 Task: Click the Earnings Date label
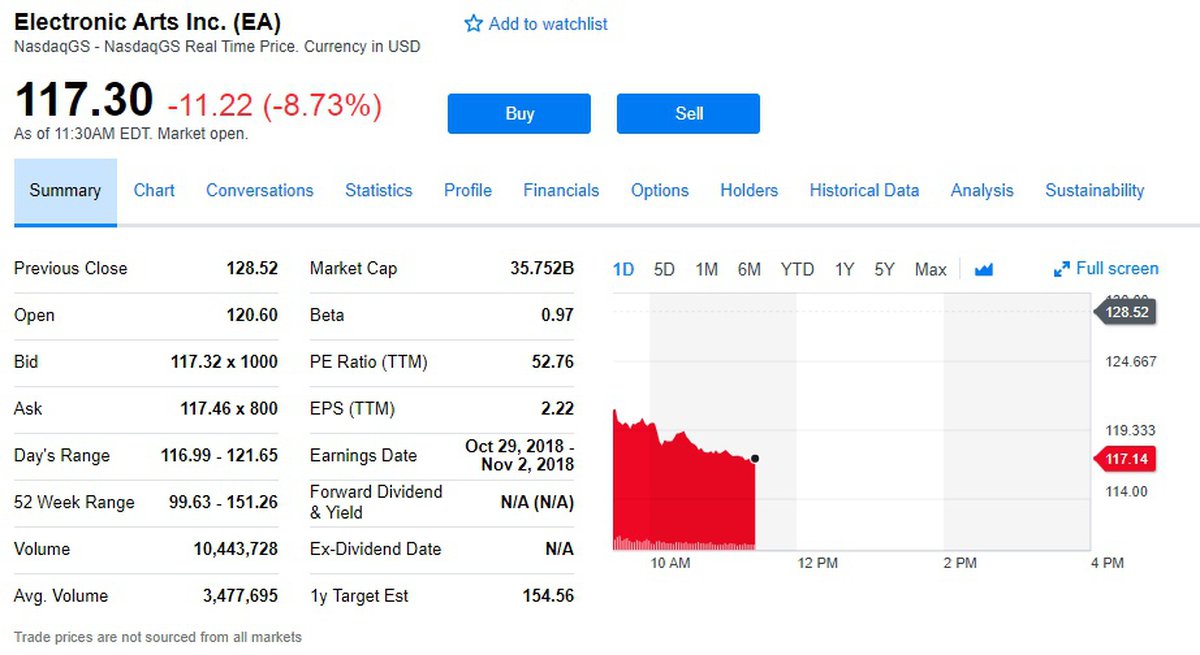coord(363,455)
